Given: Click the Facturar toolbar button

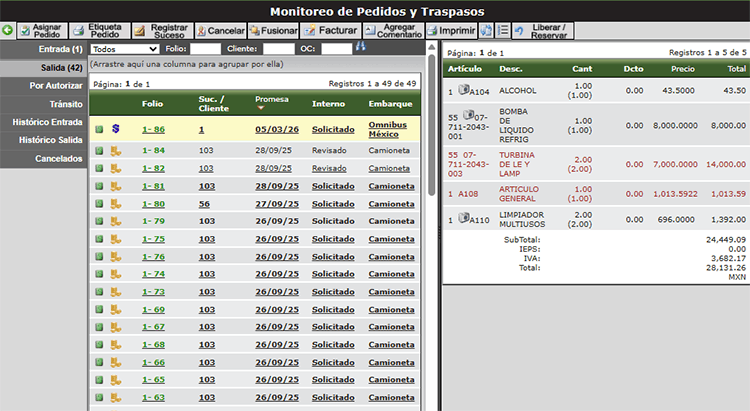Looking at the screenshot, I should pos(331,31).
